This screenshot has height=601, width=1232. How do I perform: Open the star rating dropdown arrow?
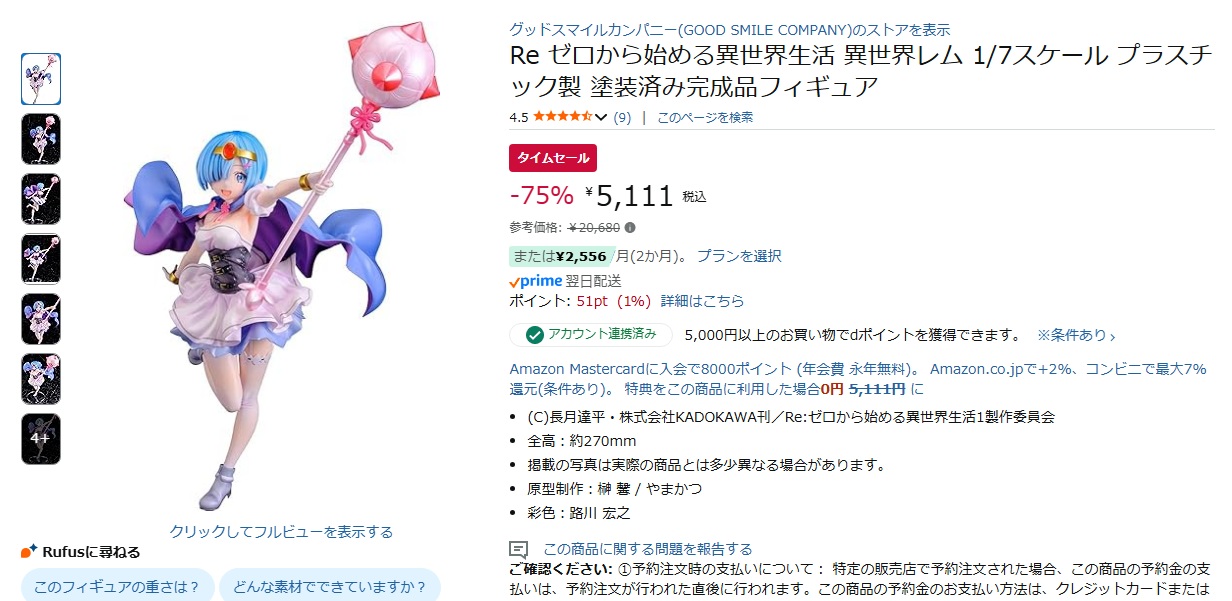[600, 117]
